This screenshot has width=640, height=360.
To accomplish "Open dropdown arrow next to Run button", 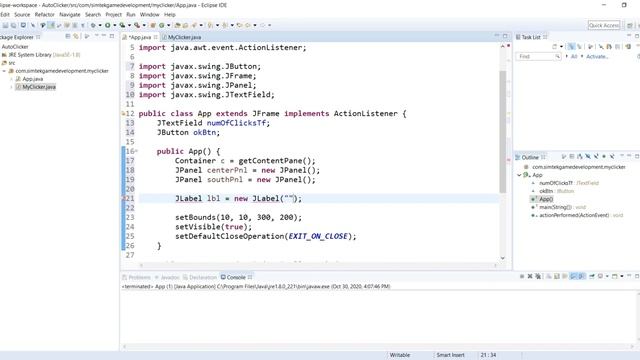I will pos(115,25).
